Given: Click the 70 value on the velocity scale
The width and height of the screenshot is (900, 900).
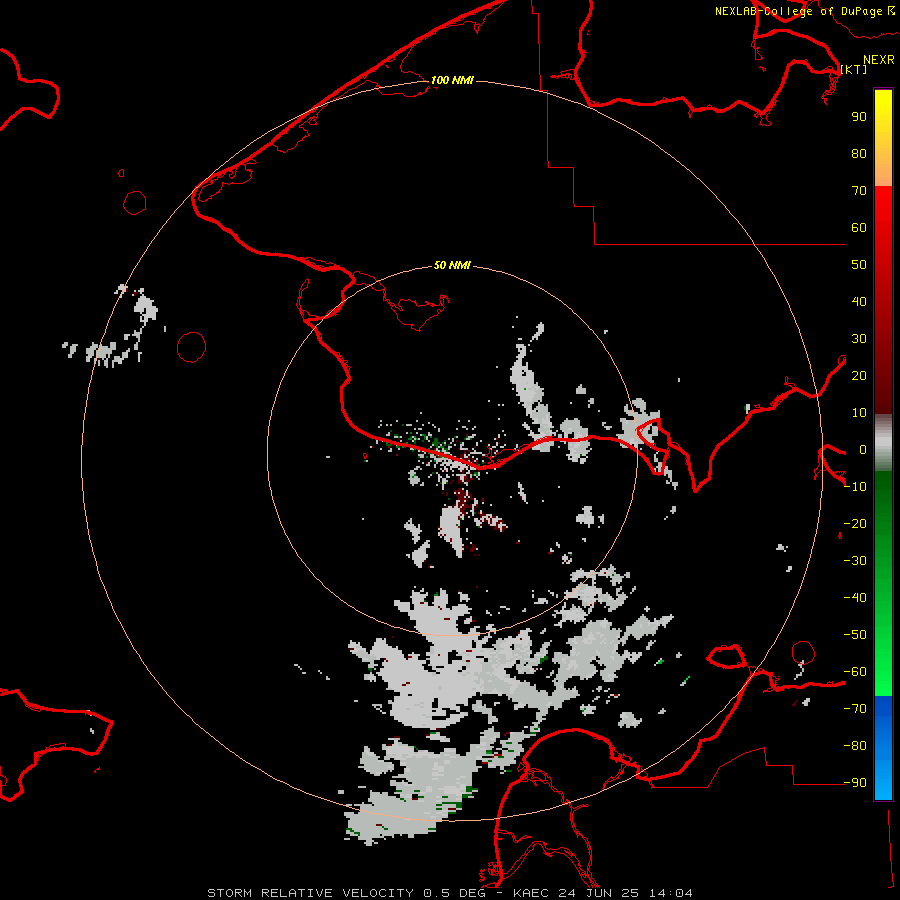Looking at the screenshot, I should (859, 191).
